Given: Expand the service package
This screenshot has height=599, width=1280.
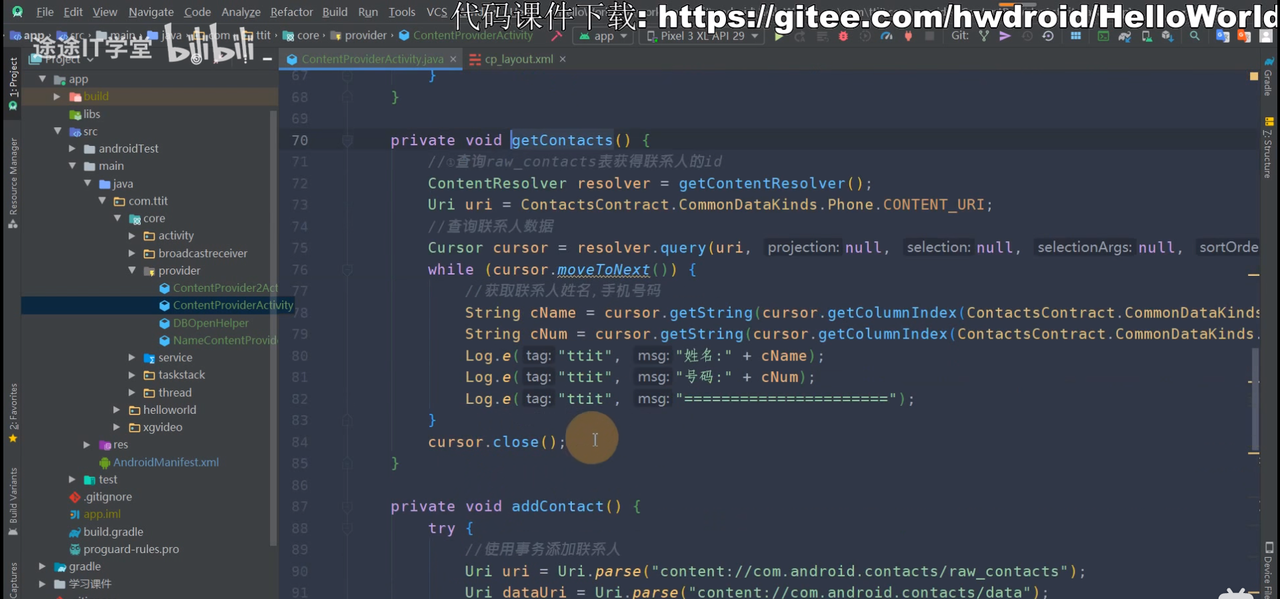Looking at the screenshot, I should point(132,357).
